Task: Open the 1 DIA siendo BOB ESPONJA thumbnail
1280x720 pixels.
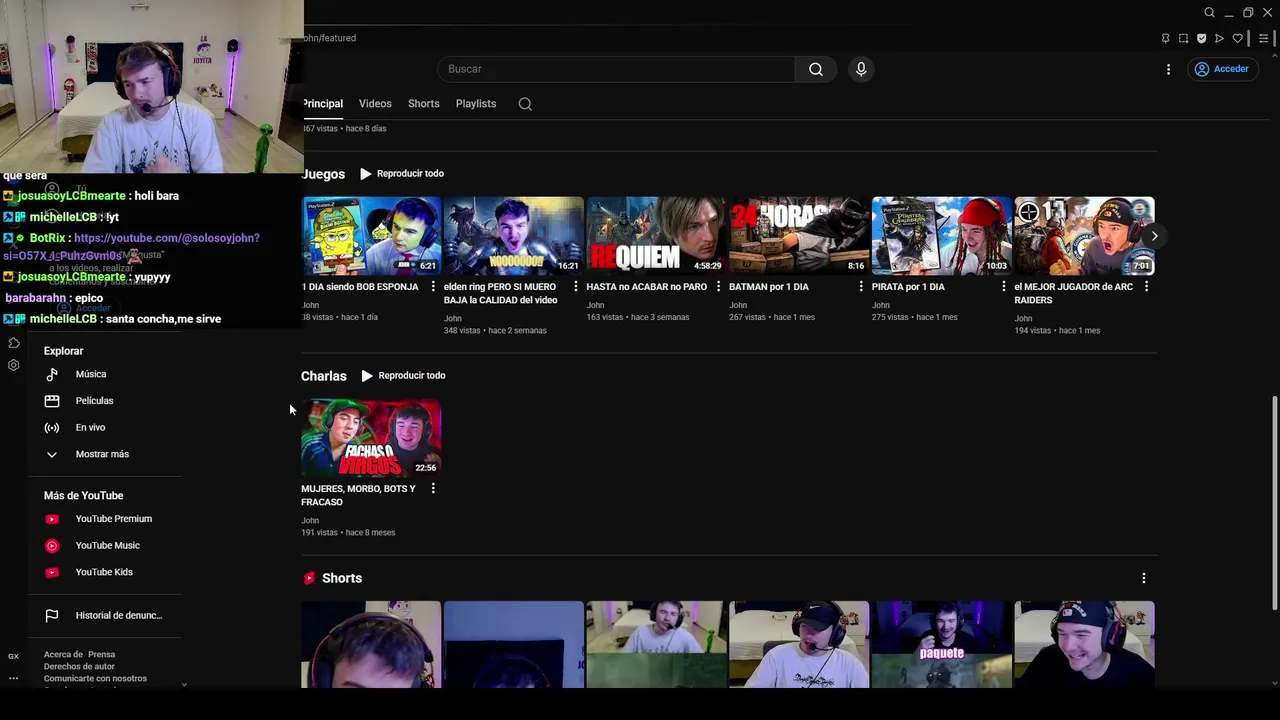Action: [371, 236]
